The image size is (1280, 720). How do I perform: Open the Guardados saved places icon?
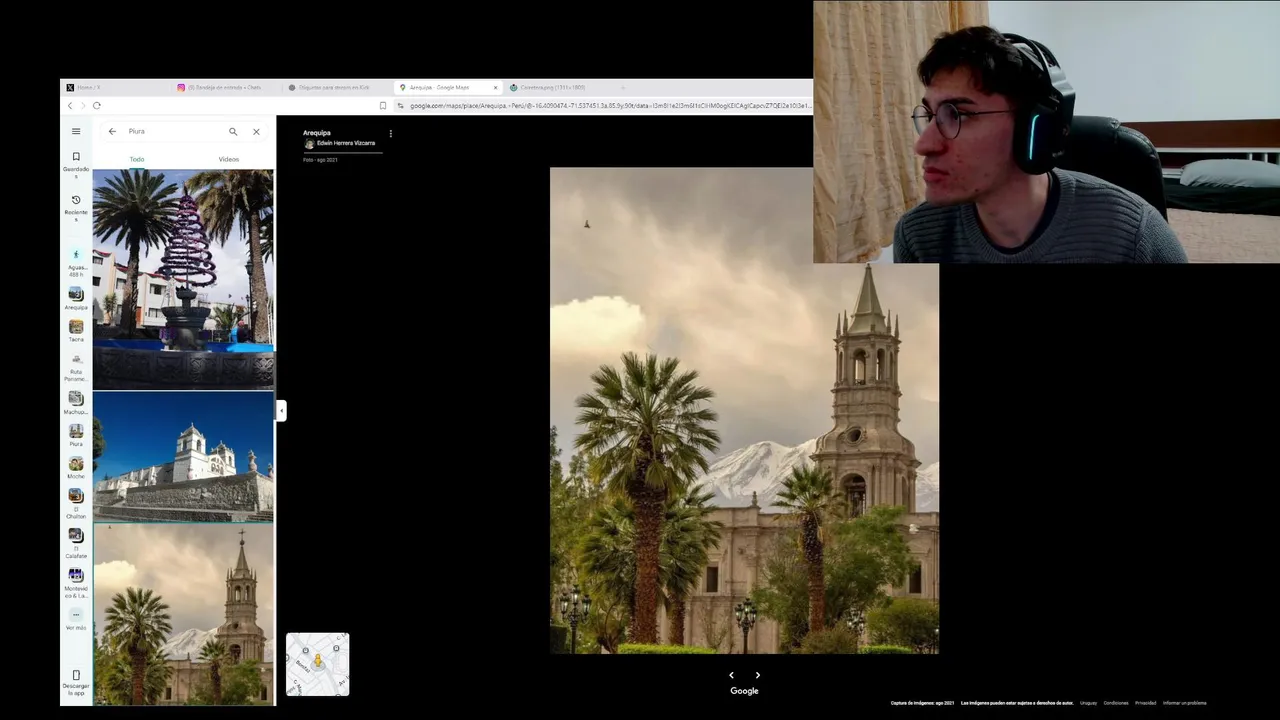click(x=76, y=157)
